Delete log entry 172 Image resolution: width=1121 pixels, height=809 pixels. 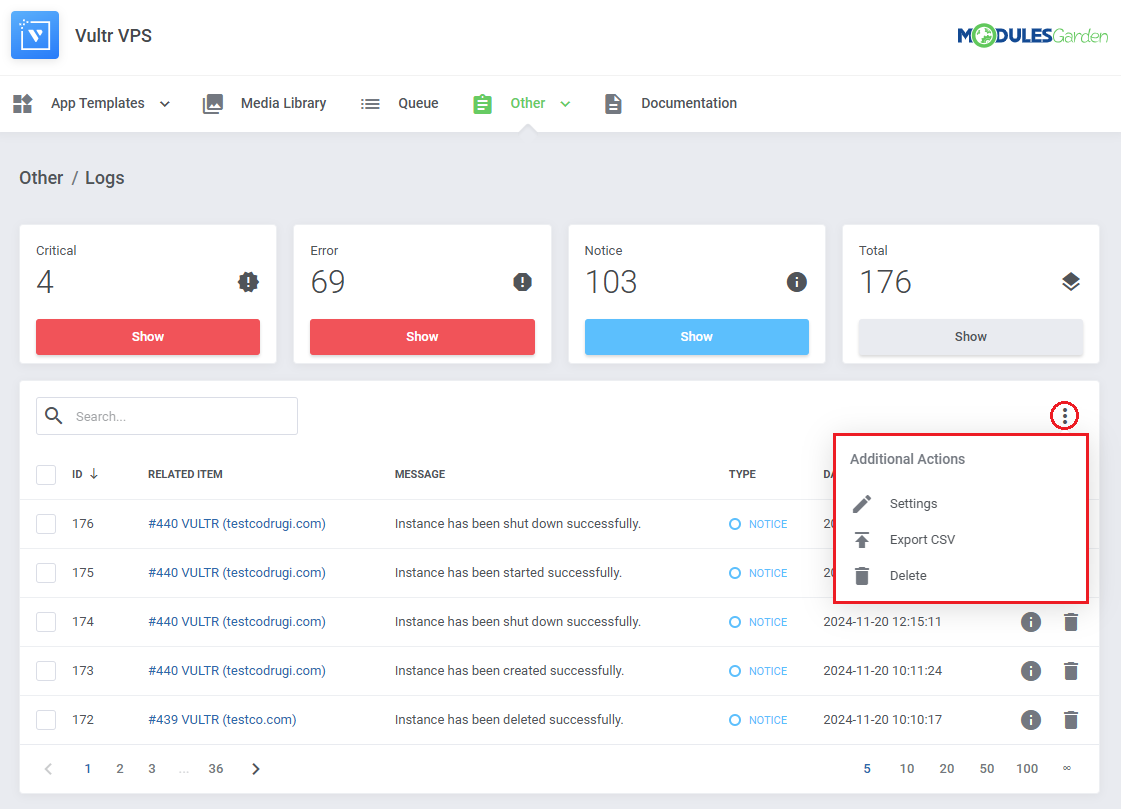[1071, 720]
